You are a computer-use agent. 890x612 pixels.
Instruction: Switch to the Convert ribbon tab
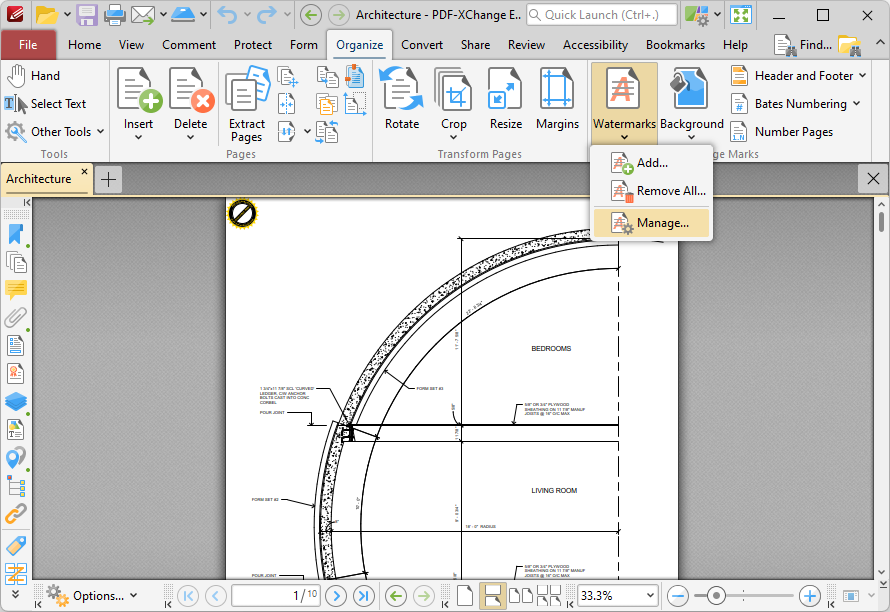pos(422,45)
